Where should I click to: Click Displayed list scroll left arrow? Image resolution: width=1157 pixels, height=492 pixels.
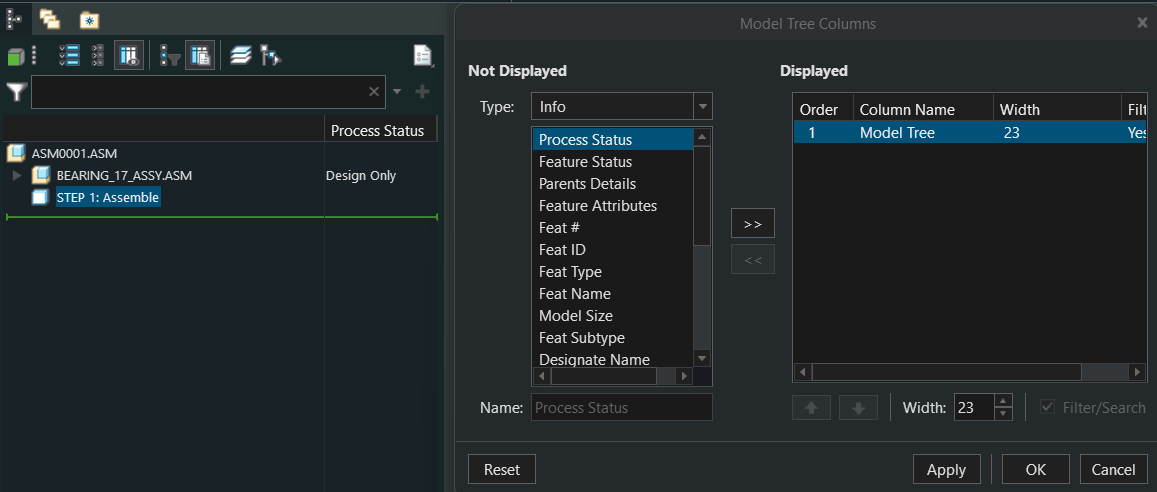(x=803, y=371)
